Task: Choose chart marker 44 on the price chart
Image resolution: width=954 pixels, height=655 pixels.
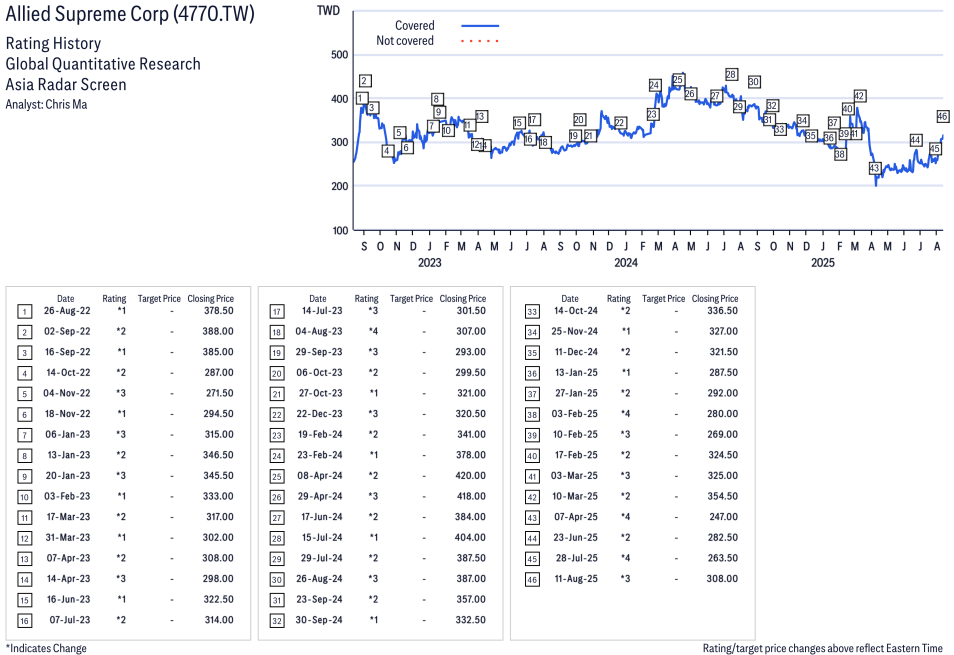Action: point(915,140)
